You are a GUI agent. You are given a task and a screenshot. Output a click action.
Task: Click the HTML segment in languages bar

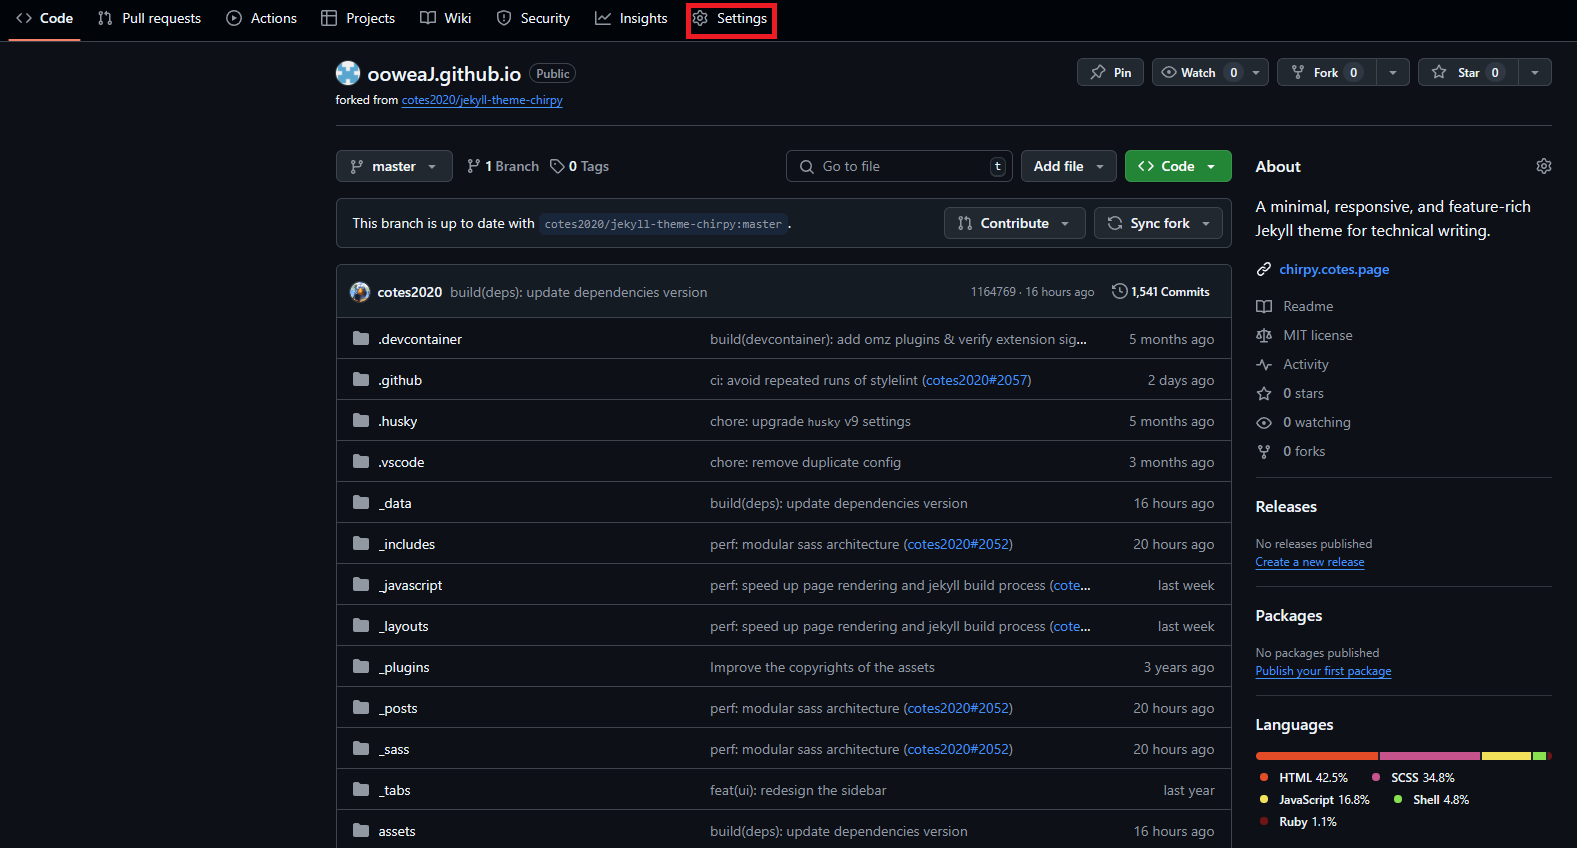(x=1316, y=756)
